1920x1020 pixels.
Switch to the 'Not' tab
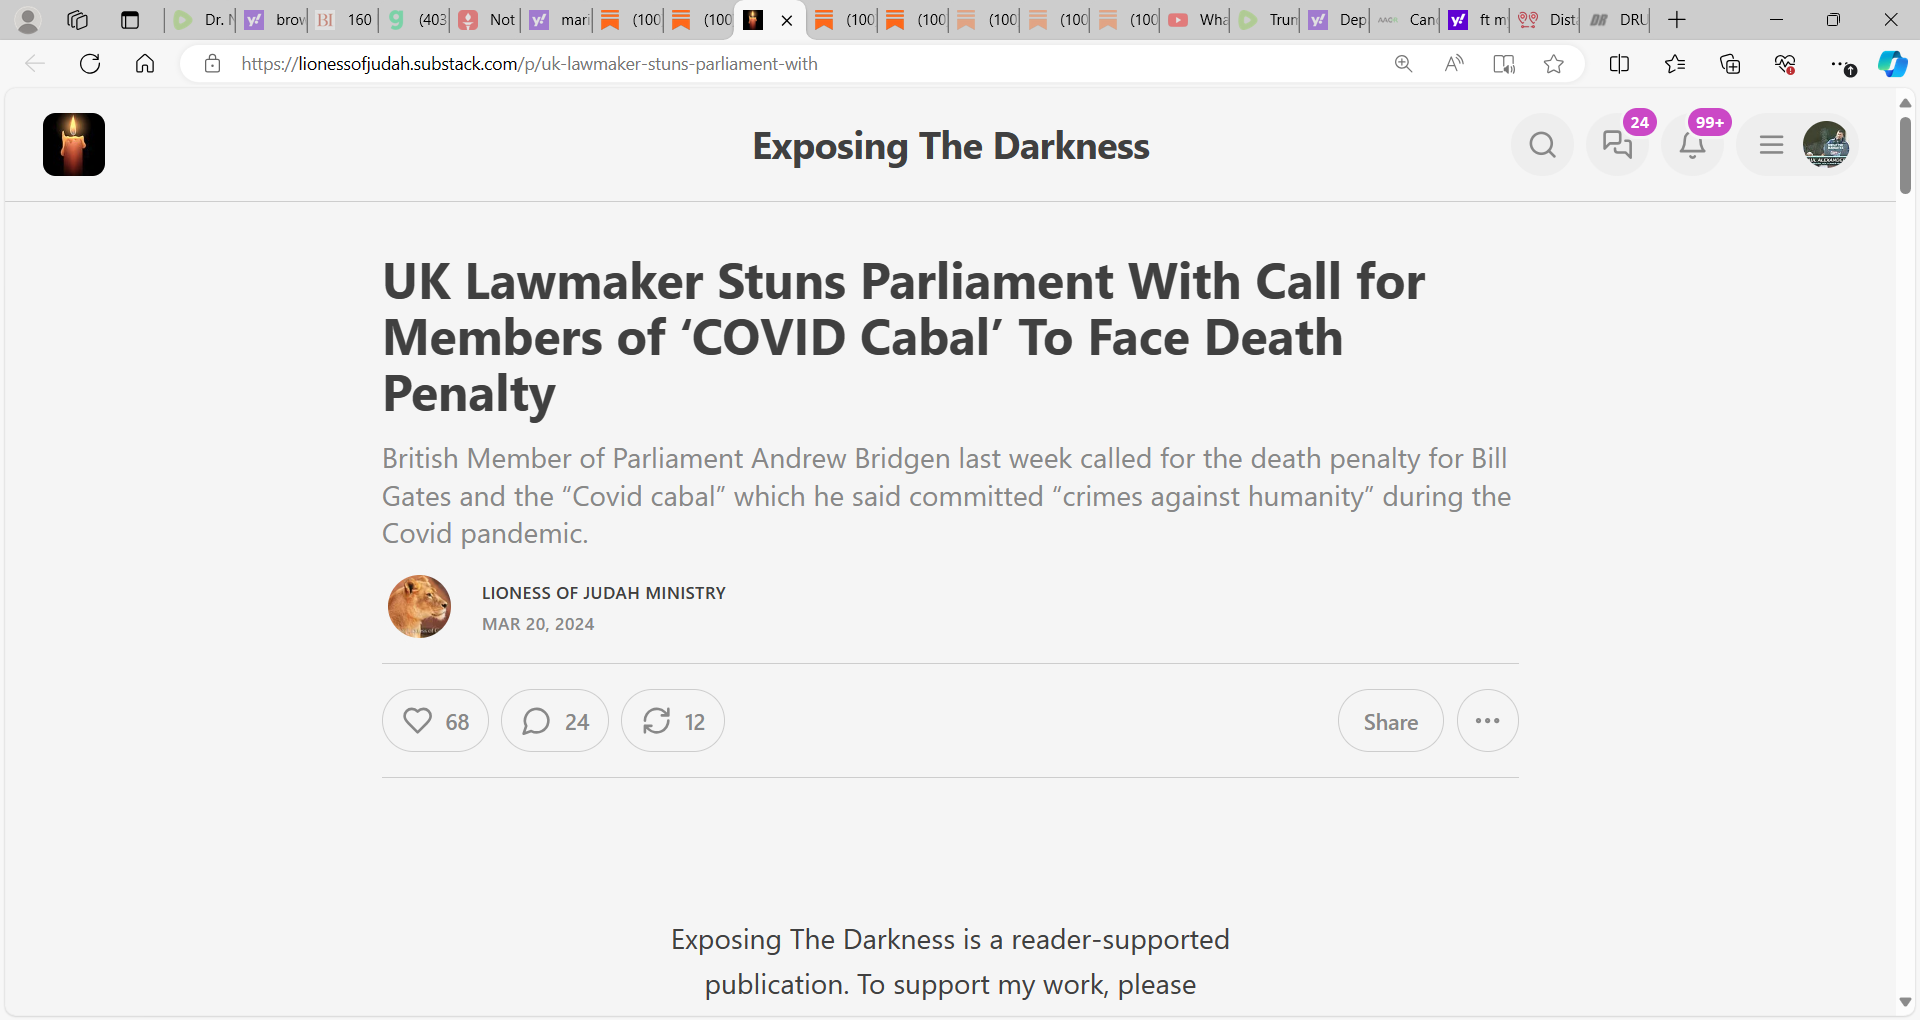[x=486, y=20]
